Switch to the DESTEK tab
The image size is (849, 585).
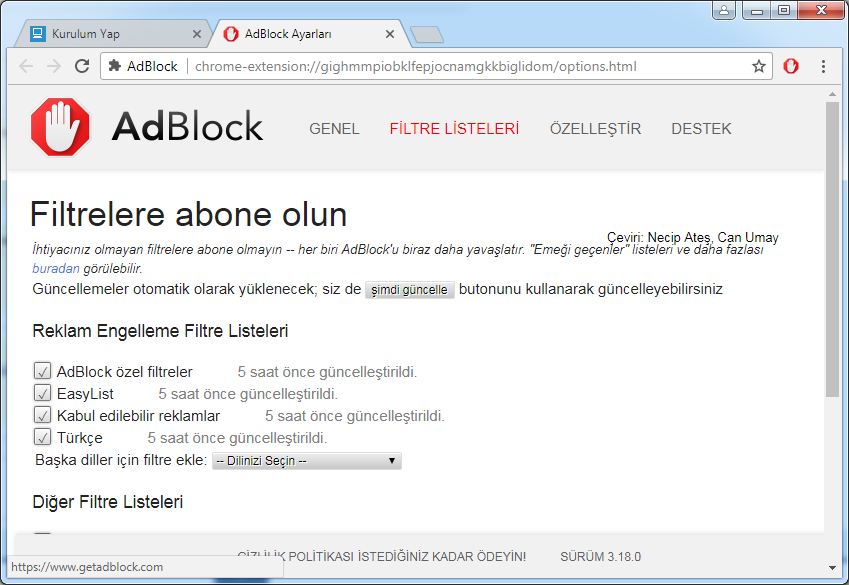tap(701, 129)
